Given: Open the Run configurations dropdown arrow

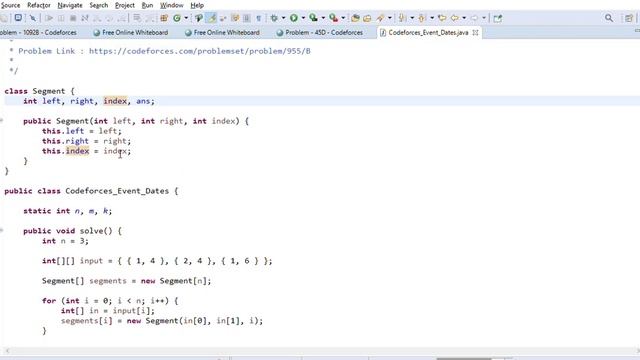Looking at the screenshot, I should pyautogui.click(x=303, y=18).
